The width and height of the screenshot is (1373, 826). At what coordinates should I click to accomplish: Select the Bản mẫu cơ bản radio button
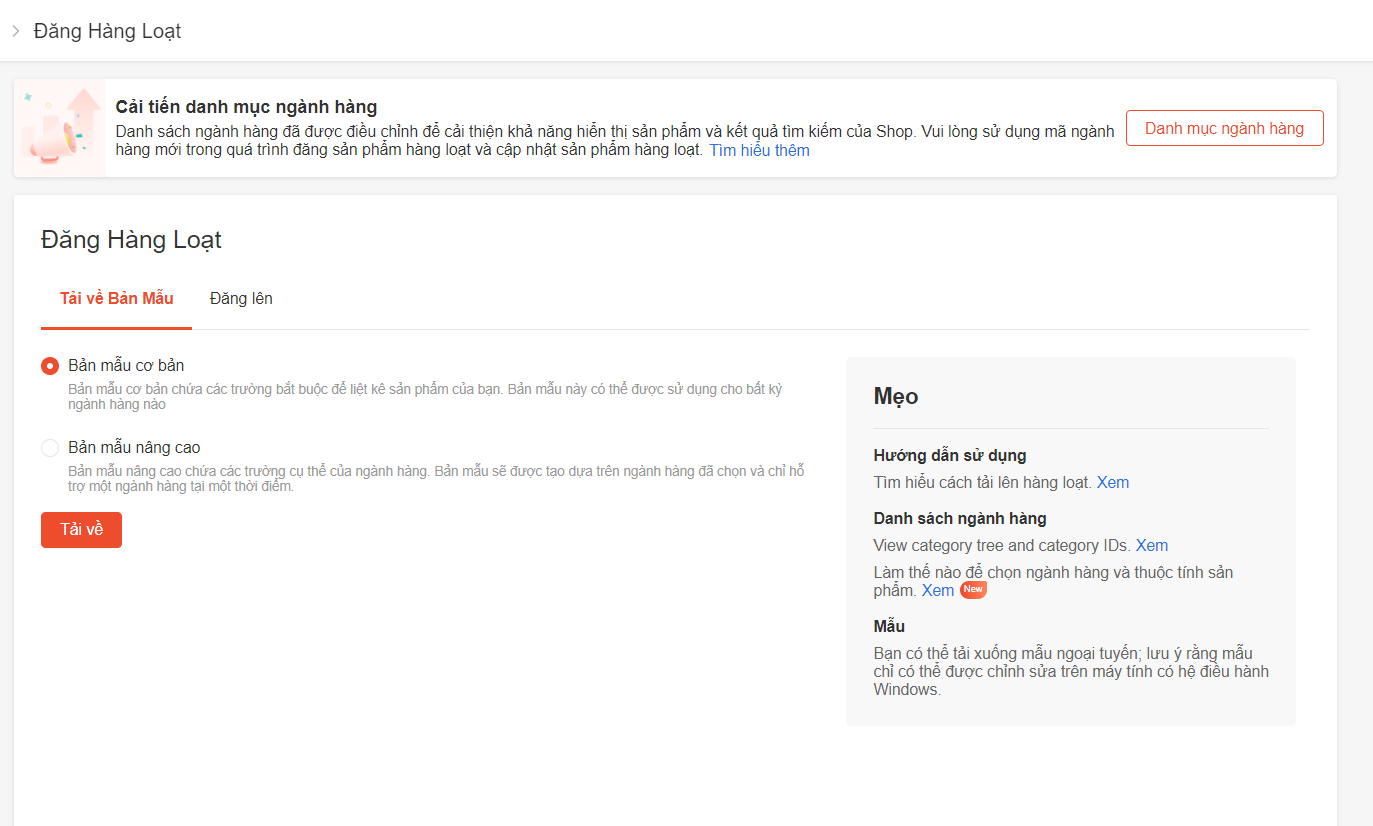50,366
